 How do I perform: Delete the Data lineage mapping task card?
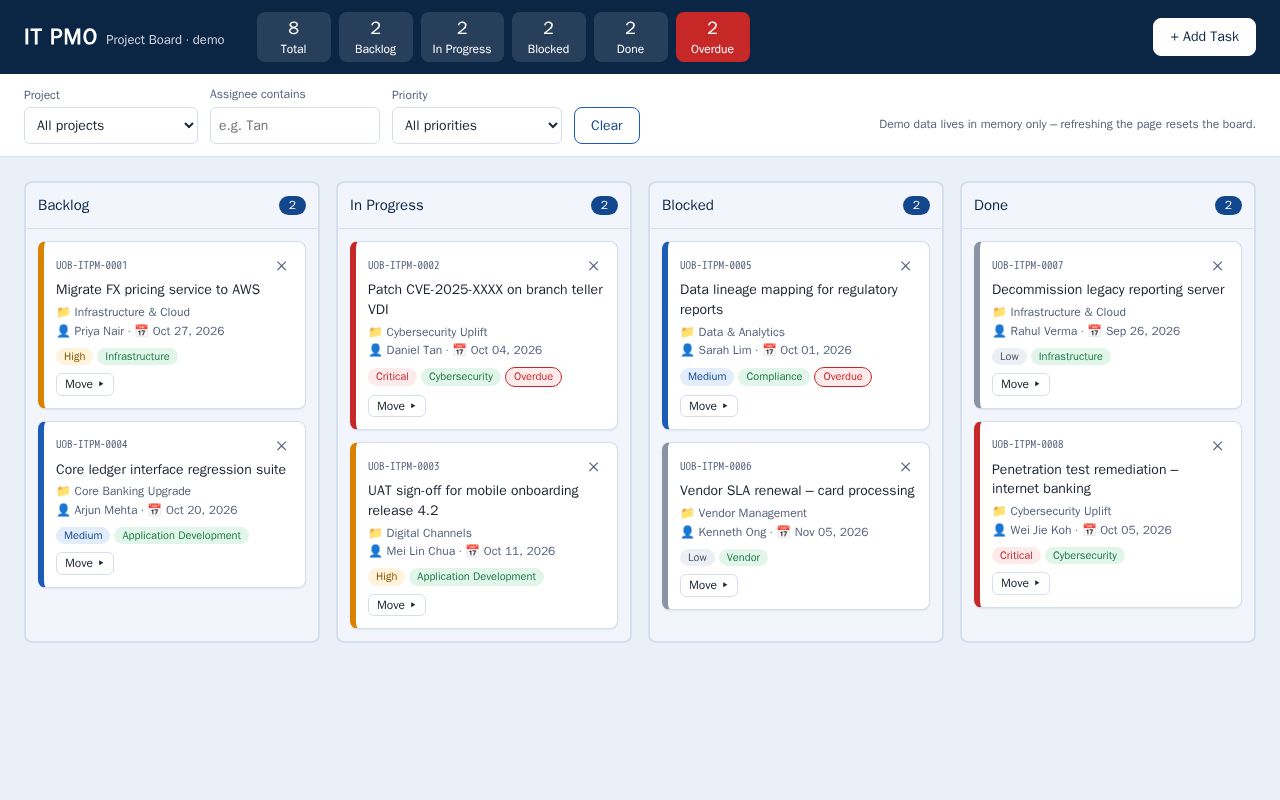point(905,266)
